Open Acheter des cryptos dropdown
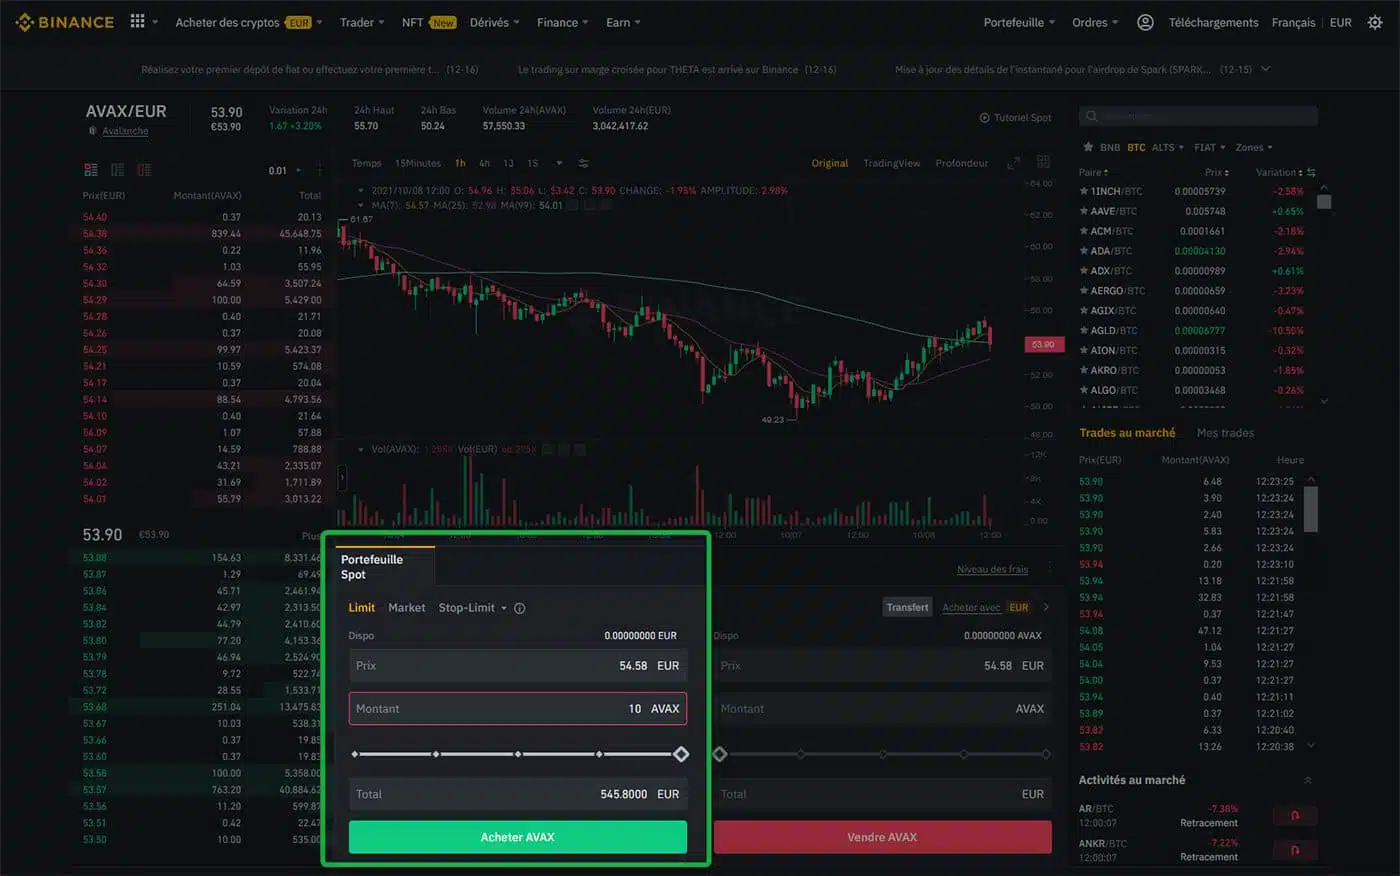This screenshot has width=1400, height=876. pyautogui.click(x=249, y=22)
